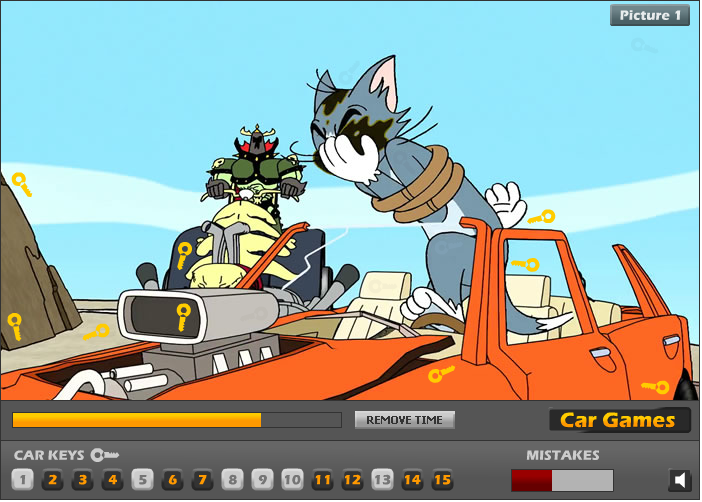
Task: Mute the game with the speaker icon
Action: [x=680, y=481]
